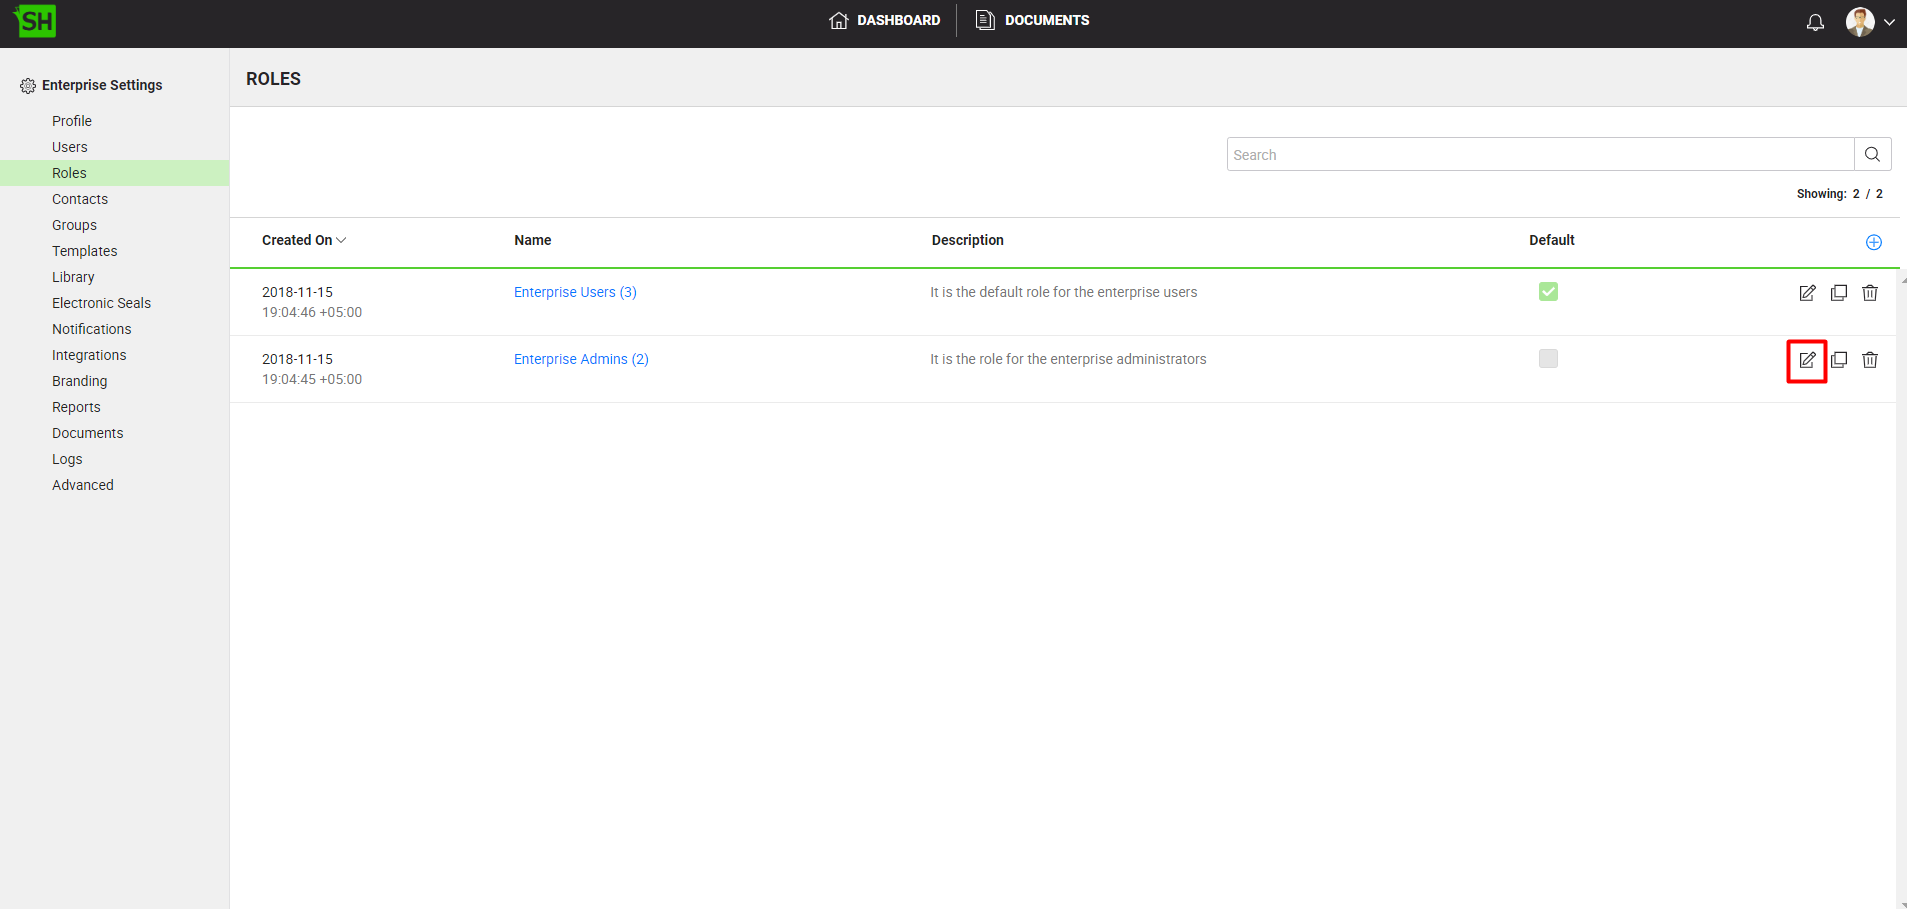Screen dimensions: 1907x909
Task: Select Electronic Seals in sidebar
Action: point(101,303)
